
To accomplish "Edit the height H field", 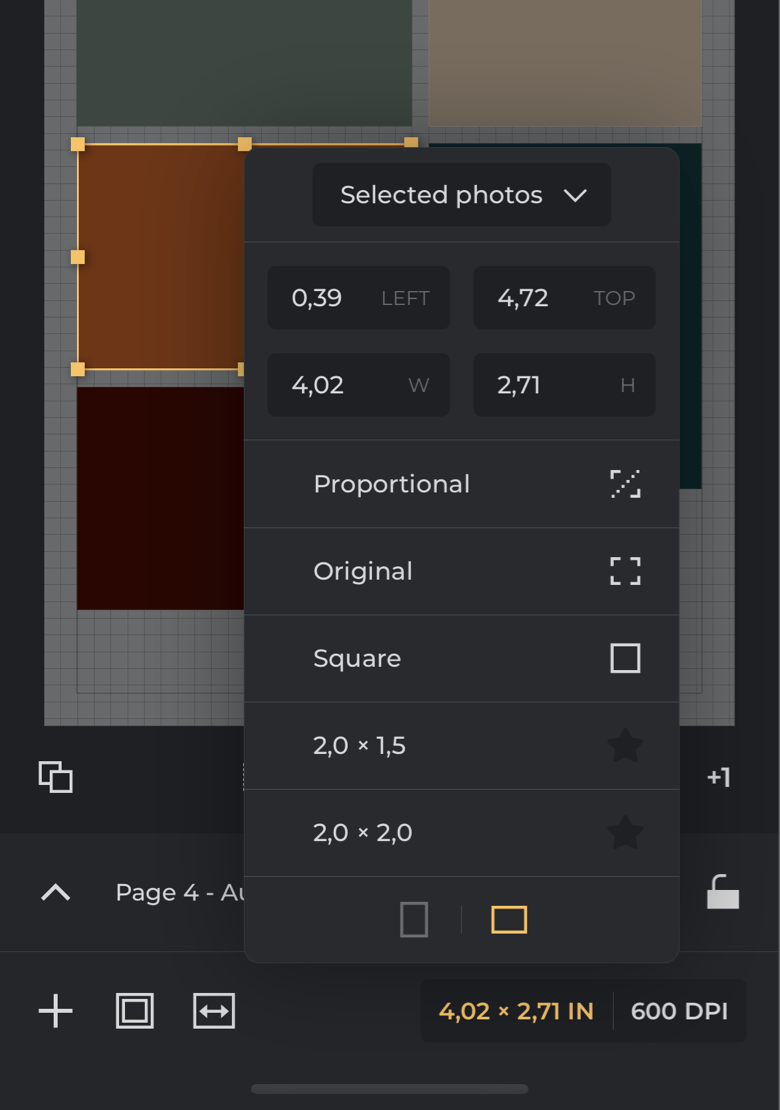I will (x=564, y=385).
